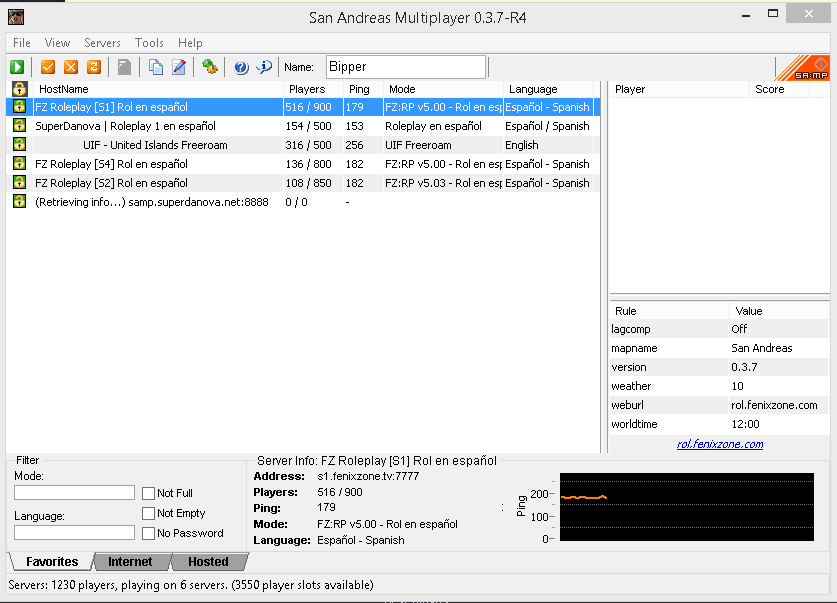Click the s1.fenixzone.tv:7777 address text
Screen dimensions: 837x603
[368, 476]
